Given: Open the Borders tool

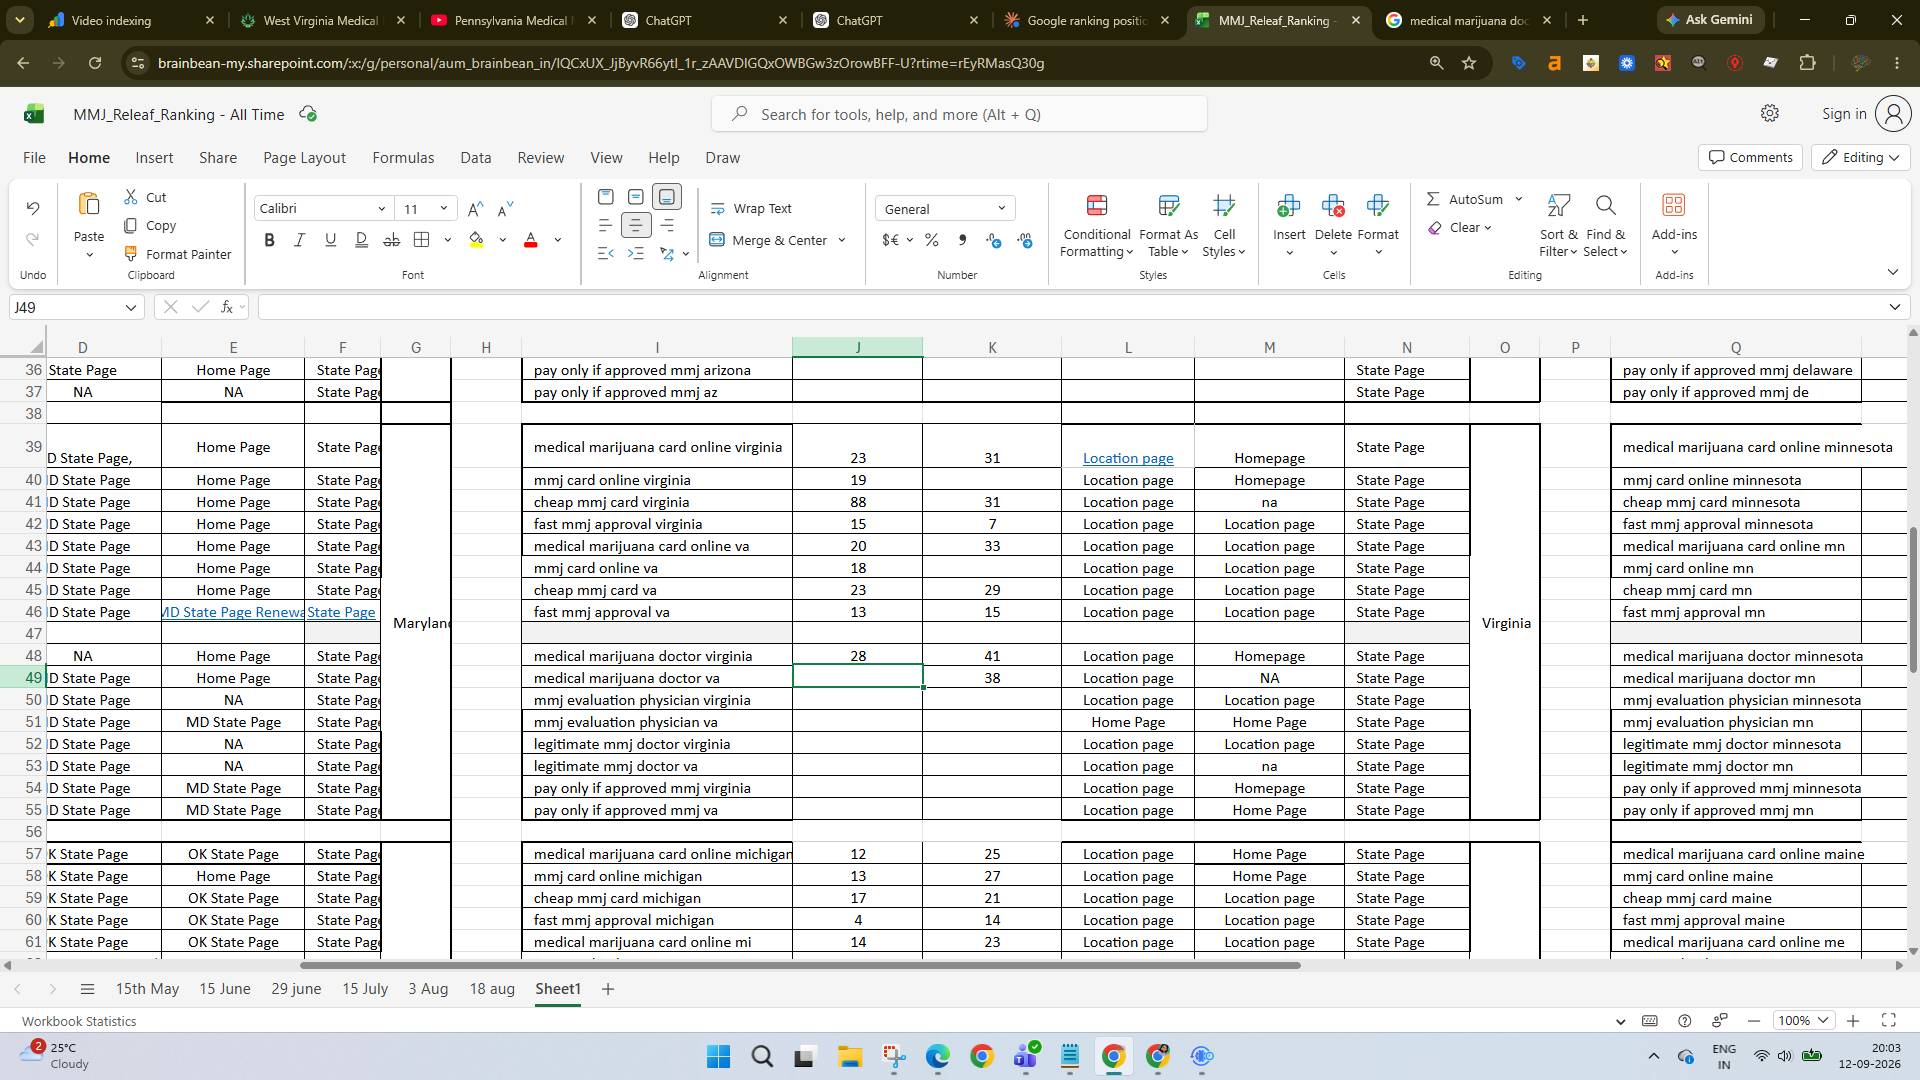Looking at the screenshot, I should 422,240.
